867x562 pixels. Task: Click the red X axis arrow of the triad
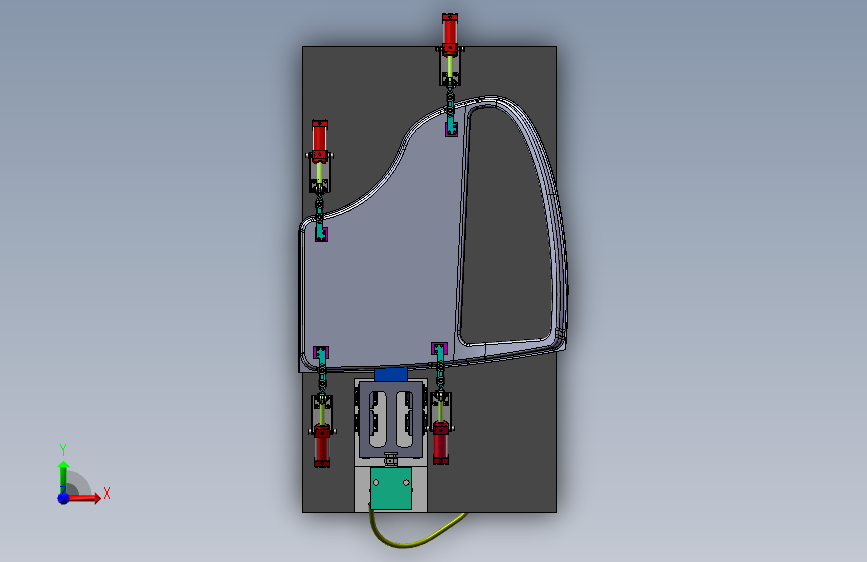84,498
